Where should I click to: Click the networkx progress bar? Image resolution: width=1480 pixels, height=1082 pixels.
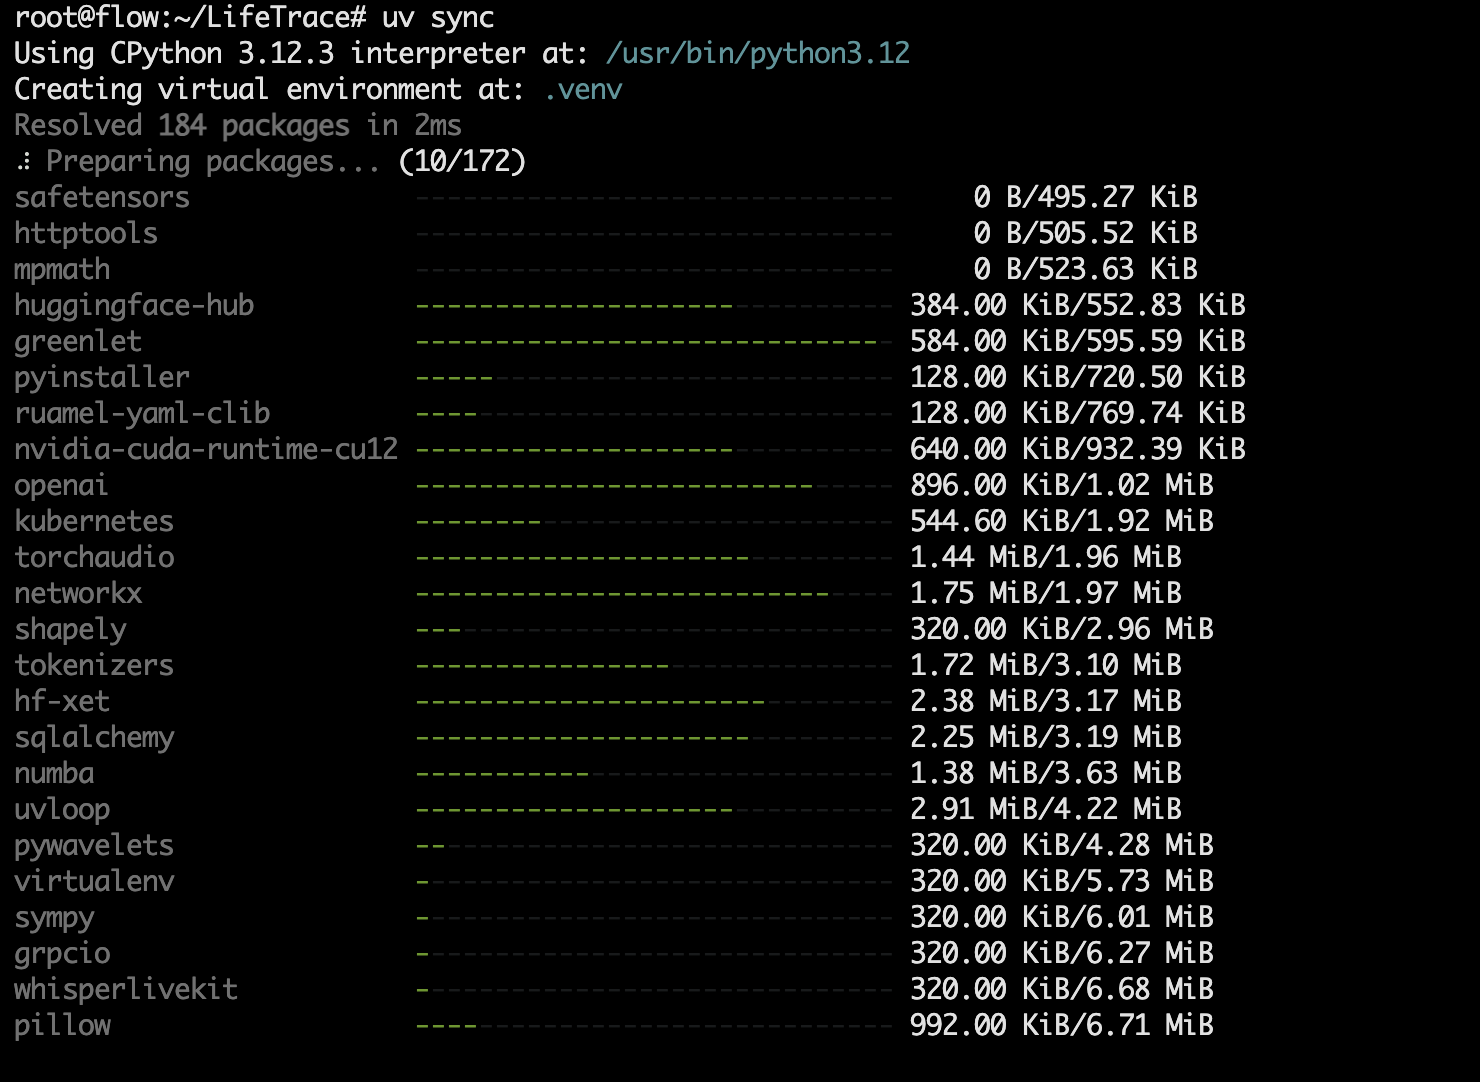coord(654,594)
